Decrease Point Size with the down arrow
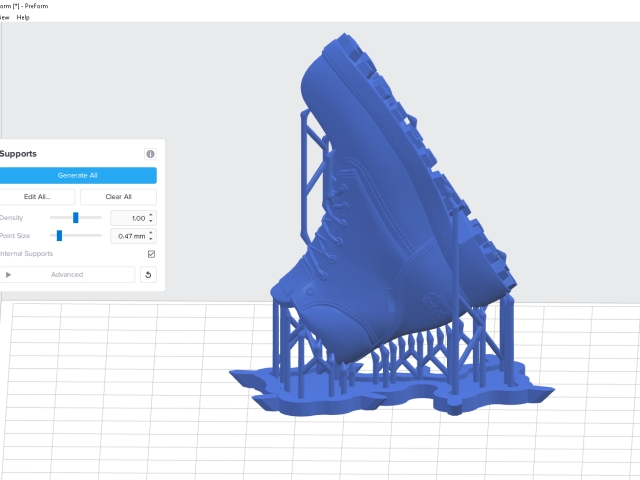 (x=151, y=238)
